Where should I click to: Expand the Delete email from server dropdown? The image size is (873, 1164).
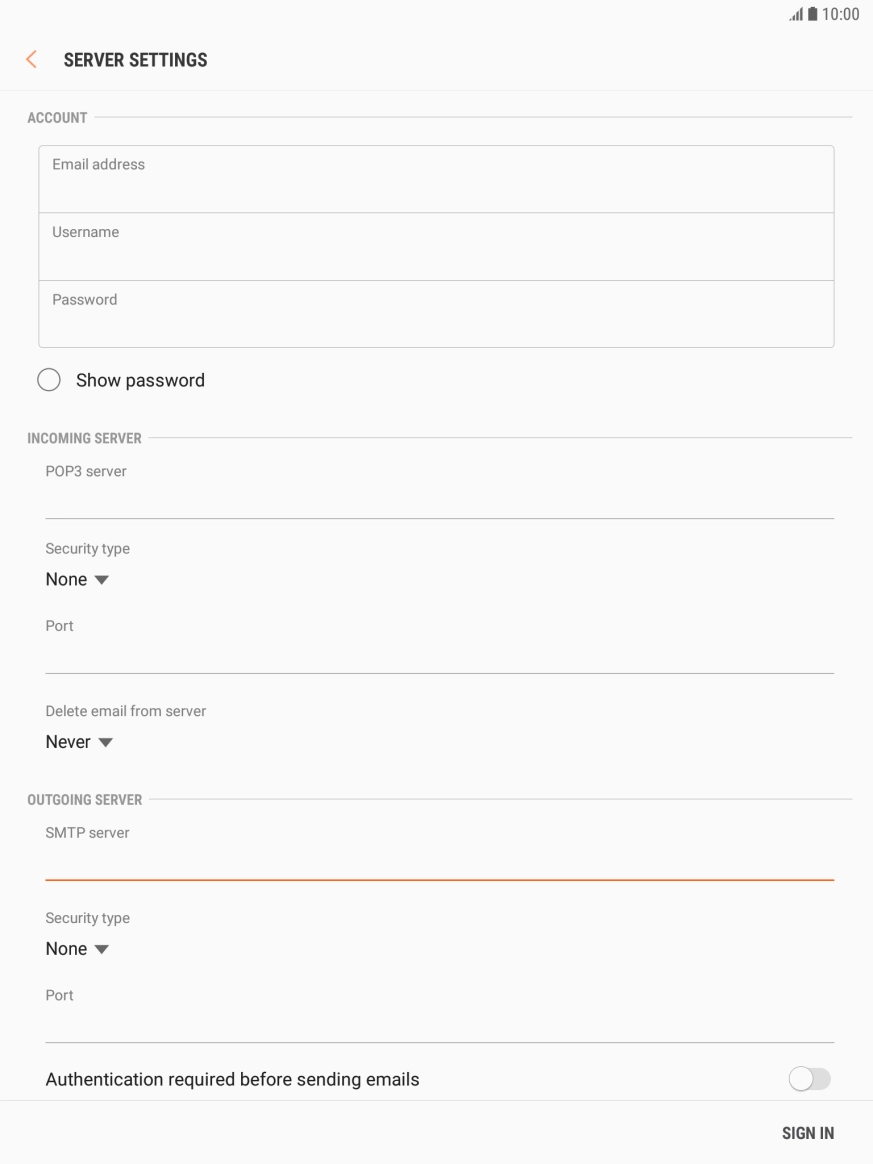click(x=79, y=742)
